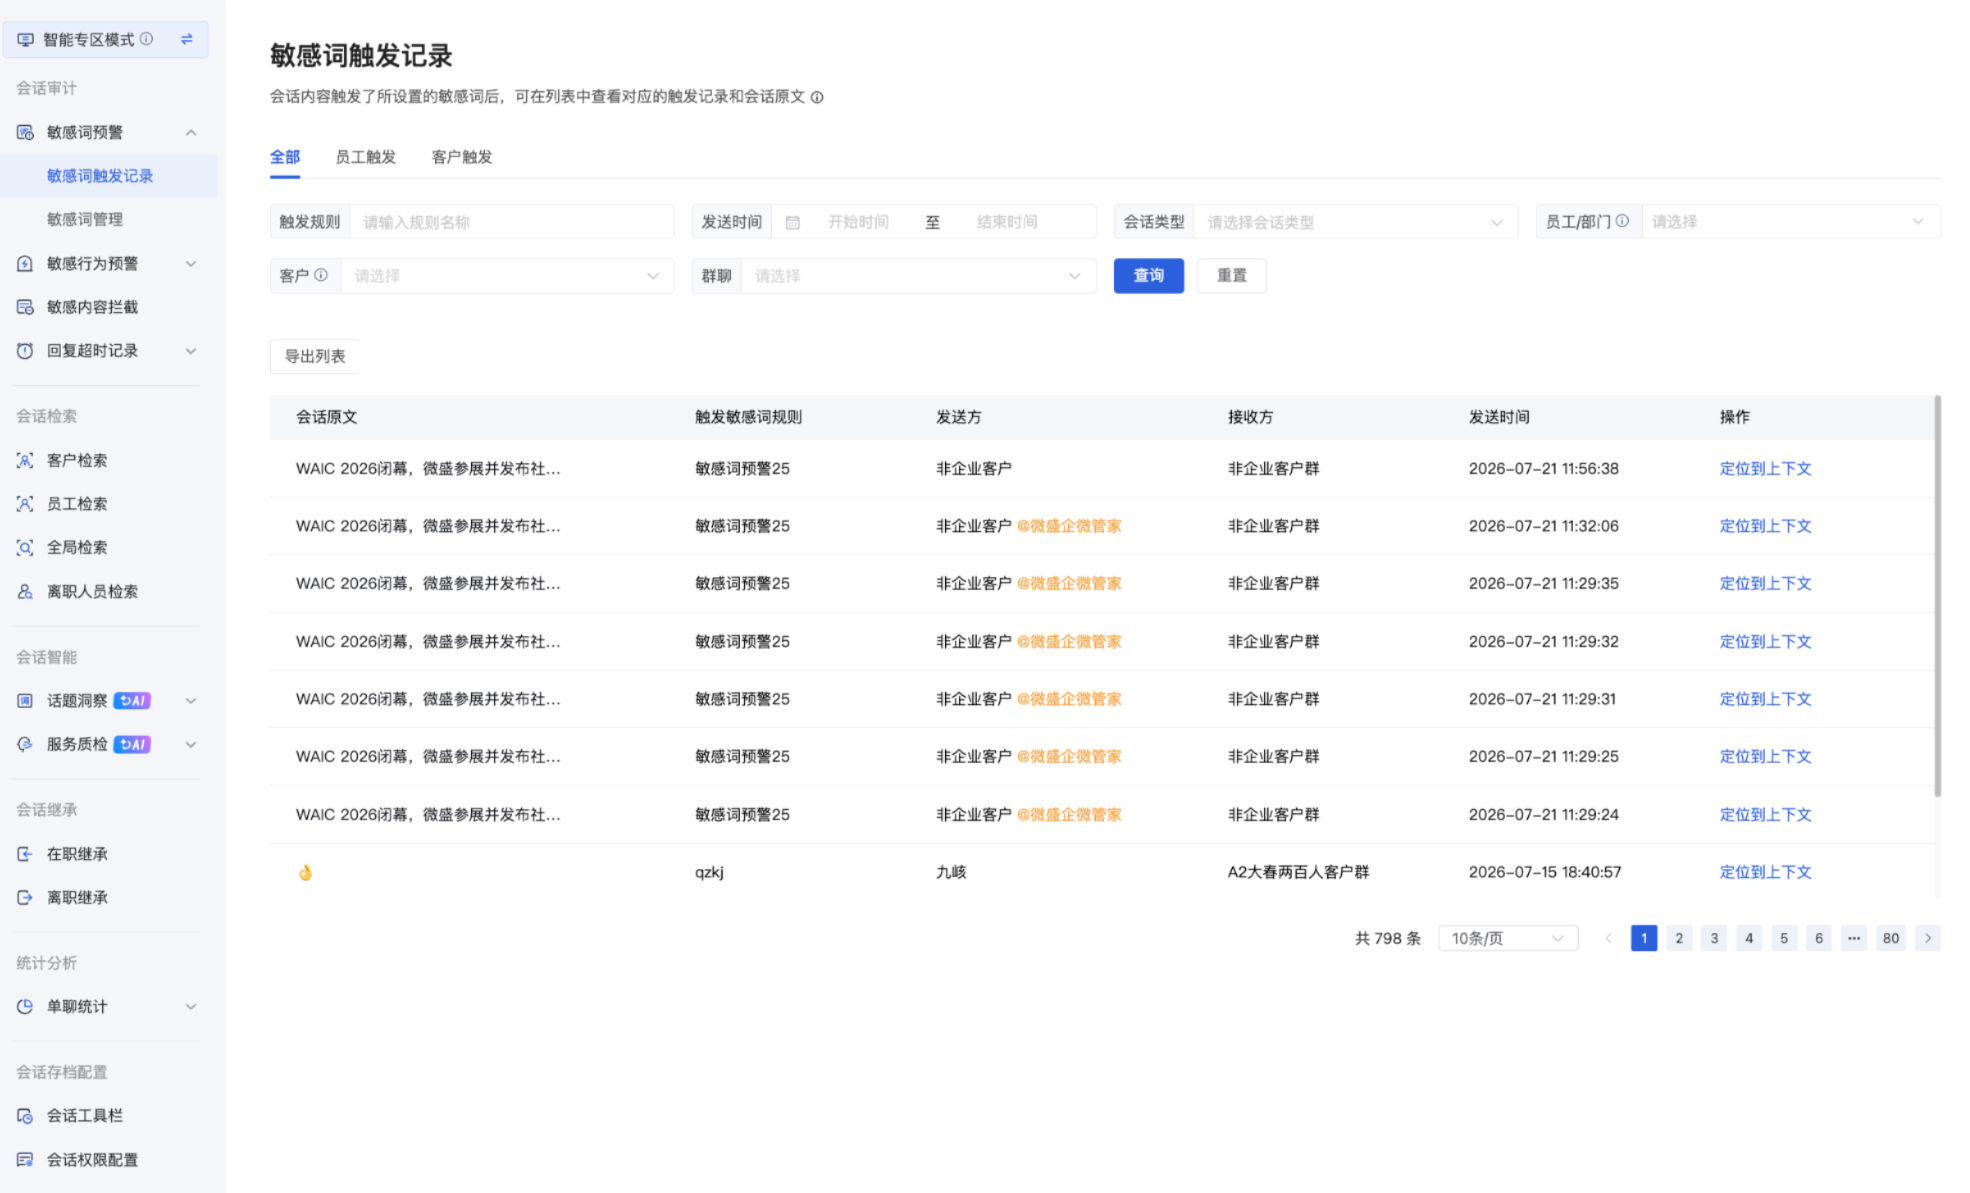Click the 触发规则 name input field
Screen dimensions: 1970x1193
pos(511,222)
